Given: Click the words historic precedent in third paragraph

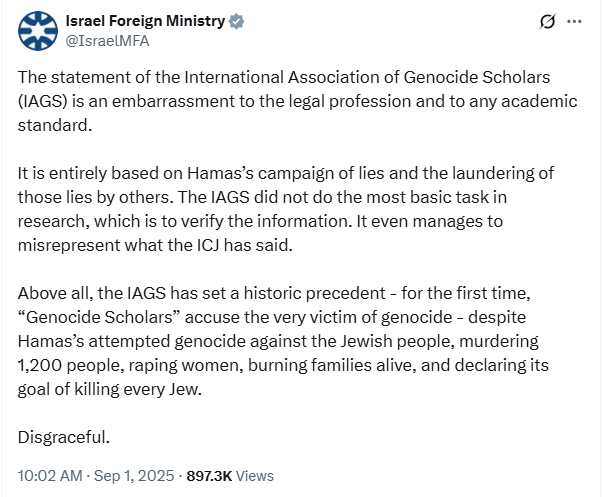Looking at the screenshot, I should click(315, 293).
